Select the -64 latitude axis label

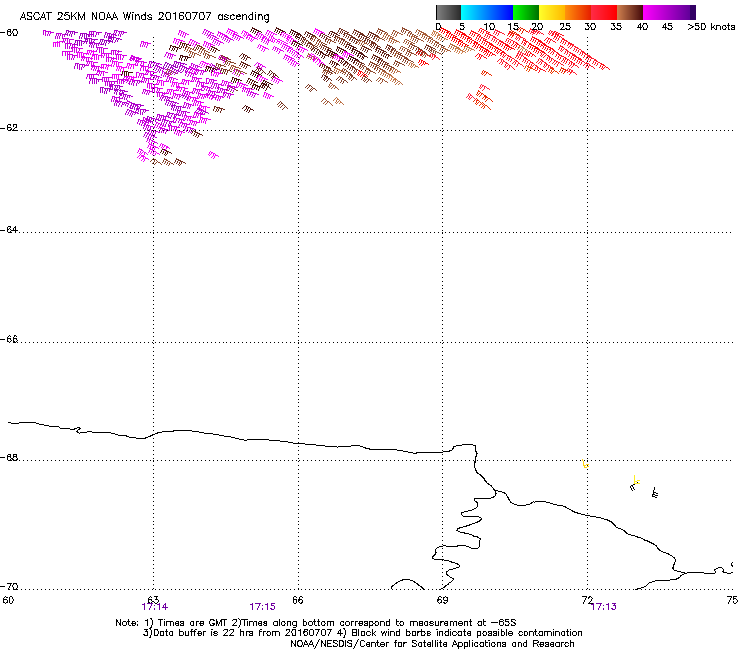pos(10,230)
